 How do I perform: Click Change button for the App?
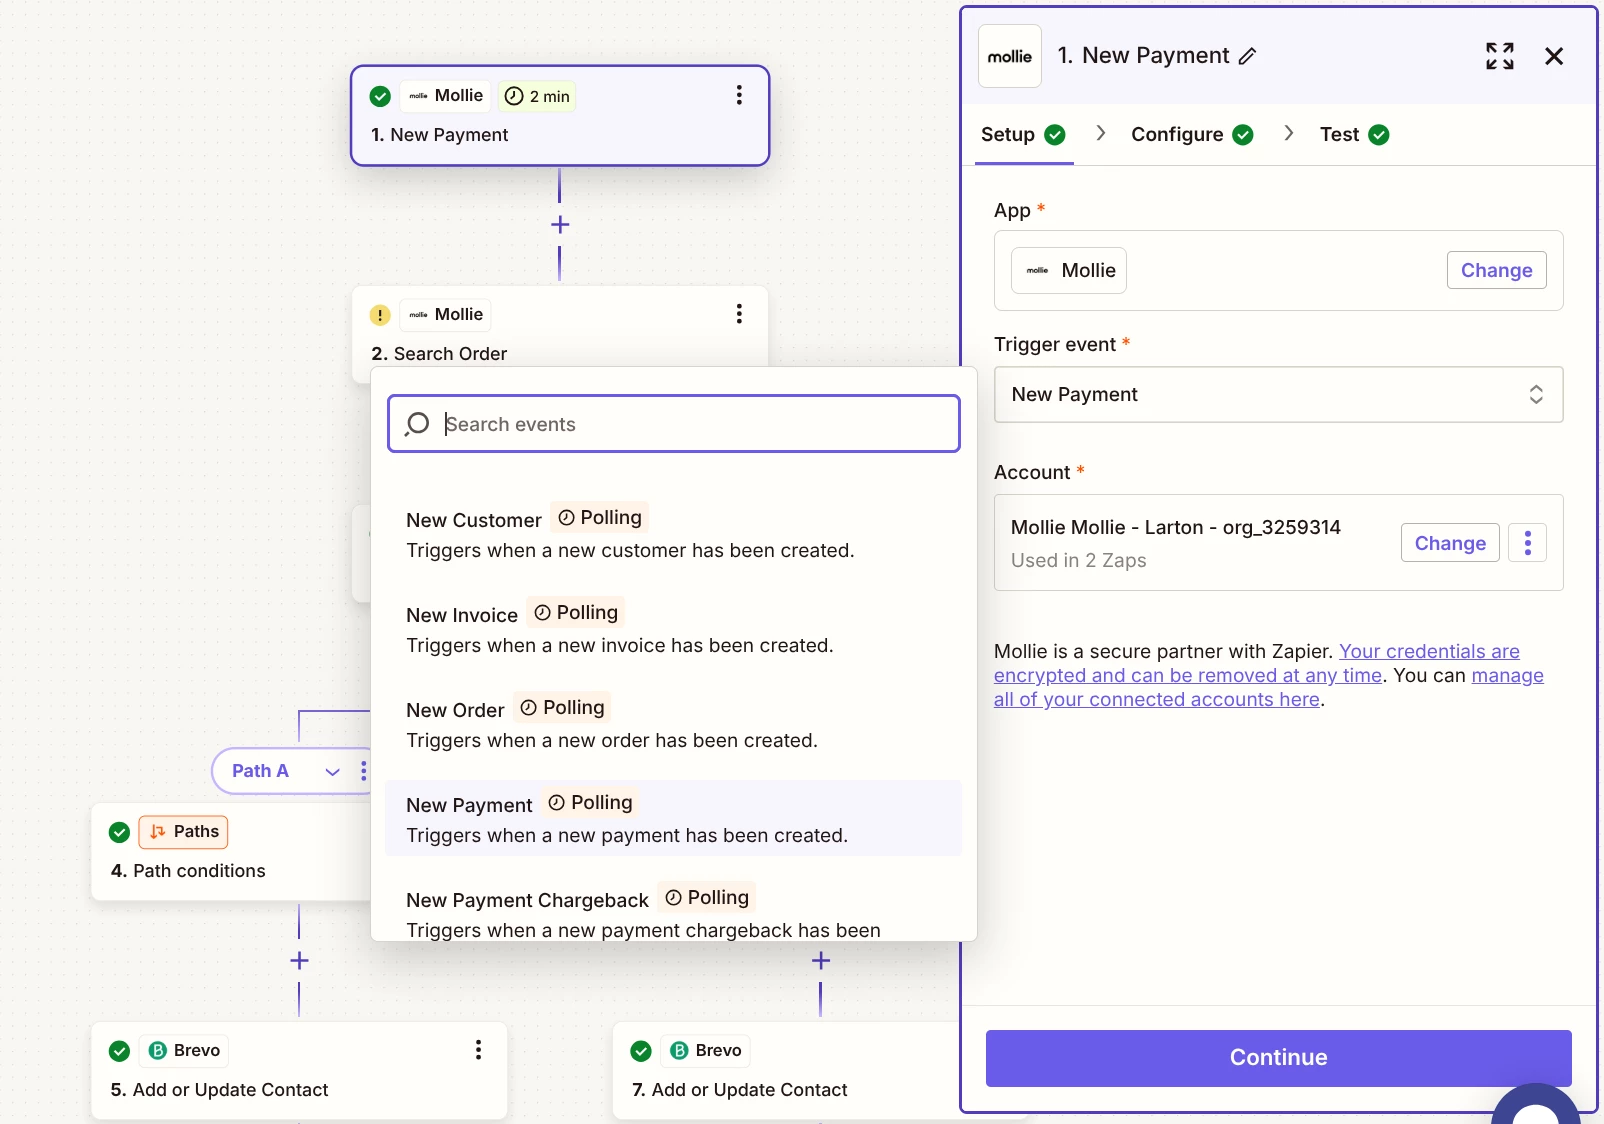tap(1496, 270)
